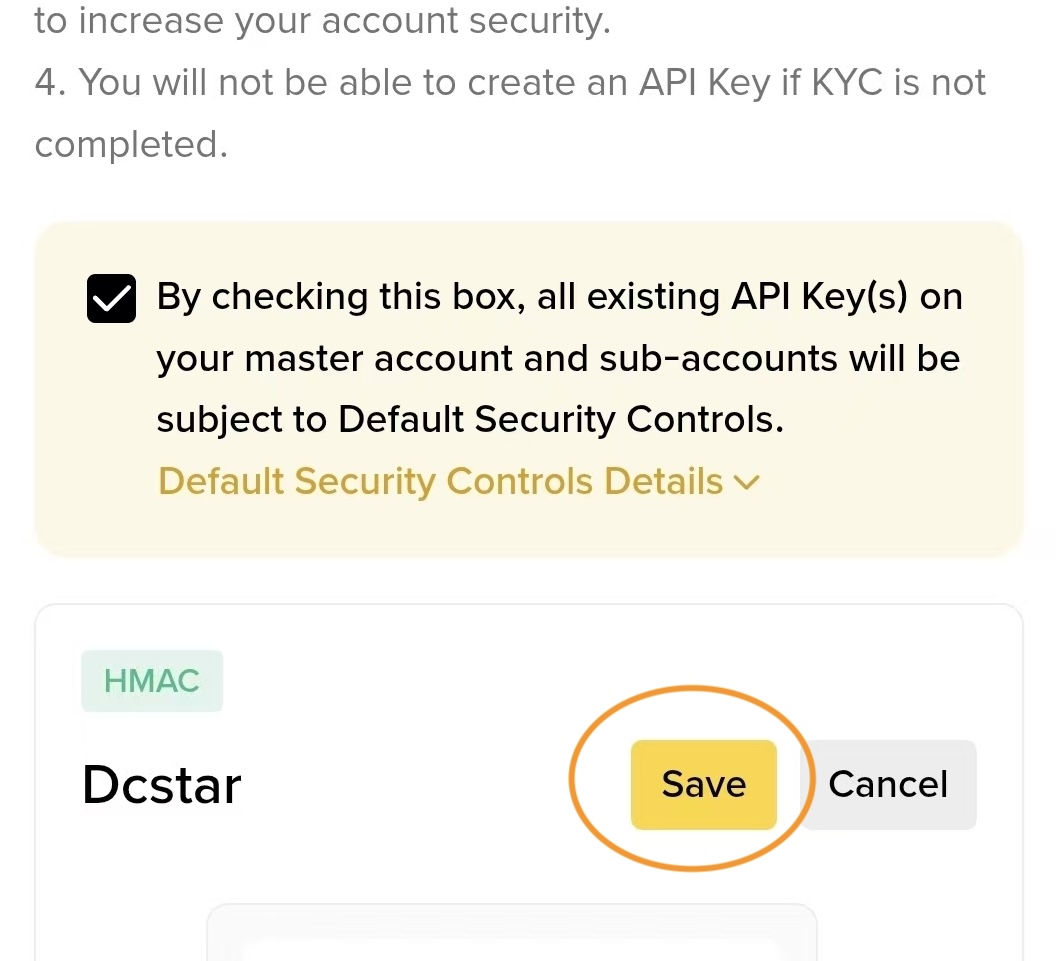Image resolution: width=1056 pixels, height=961 pixels.
Task: Expand Default Security Controls Details chevron
Action: pos(747,483)
